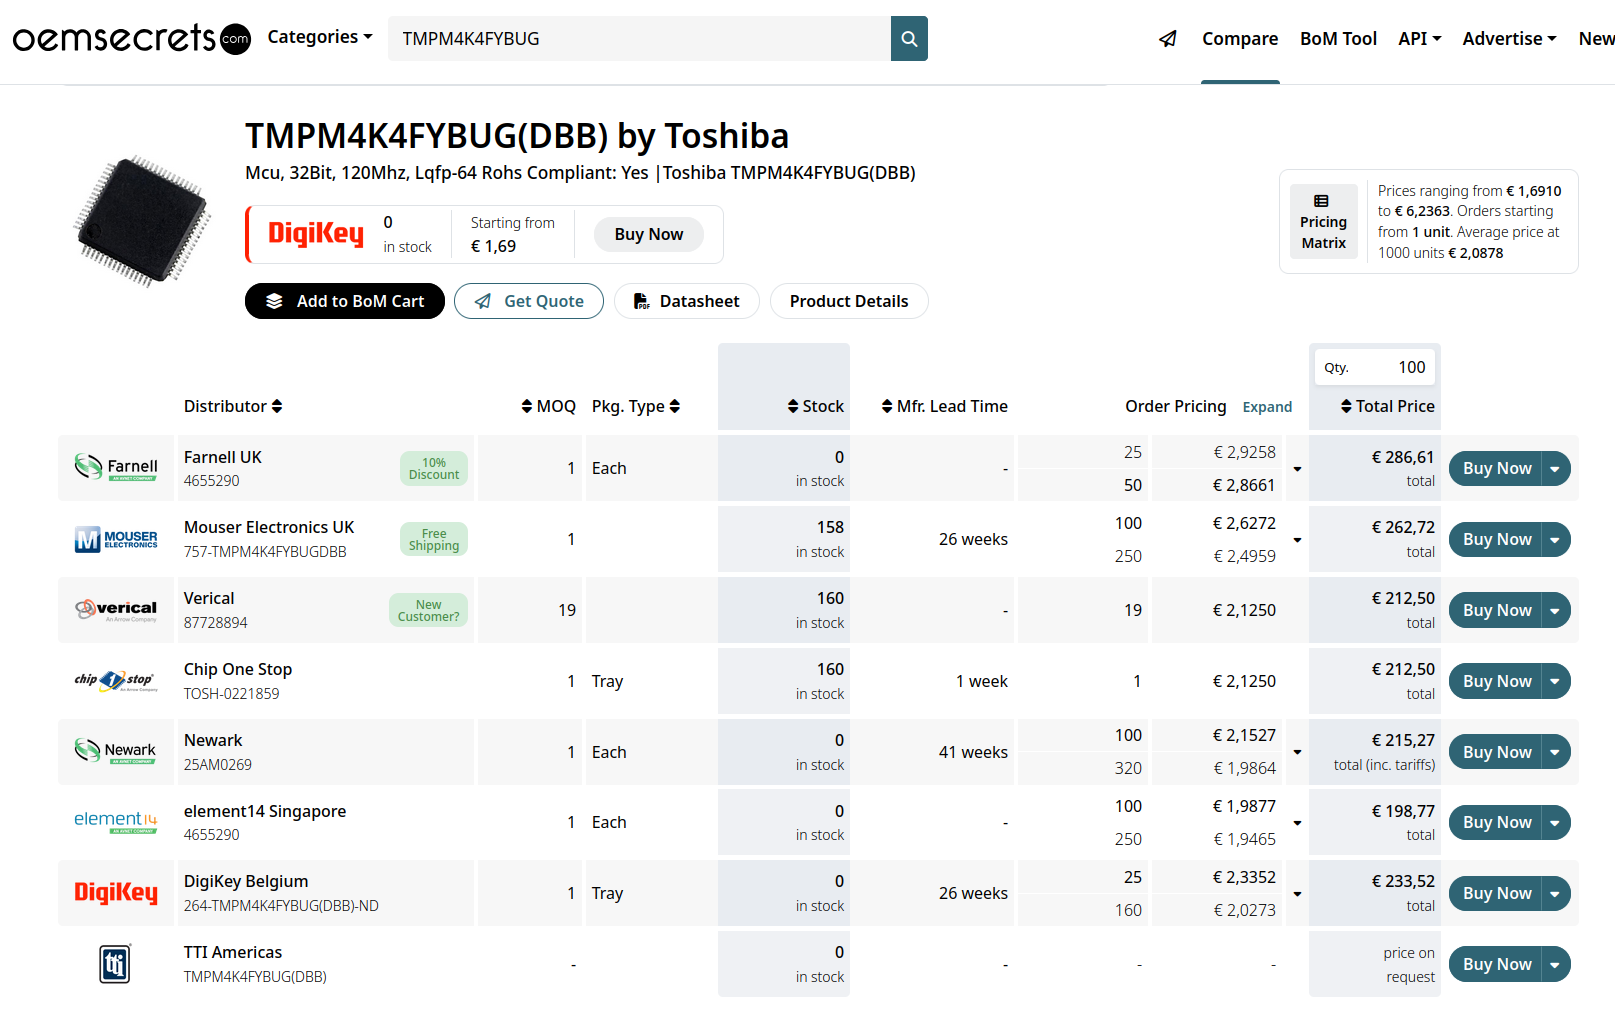Click the Verical New Customer badge
Viewport: 1615px width, 1033px height.
tap(428, 610)
